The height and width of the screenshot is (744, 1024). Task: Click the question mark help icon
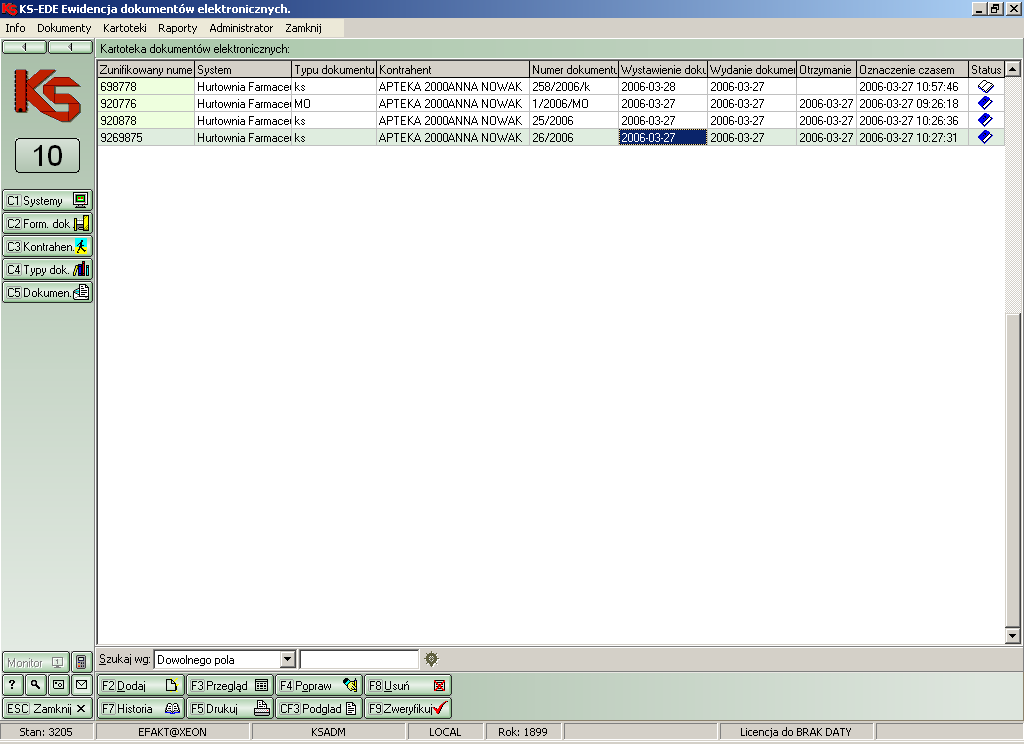(x=12, y=685)
